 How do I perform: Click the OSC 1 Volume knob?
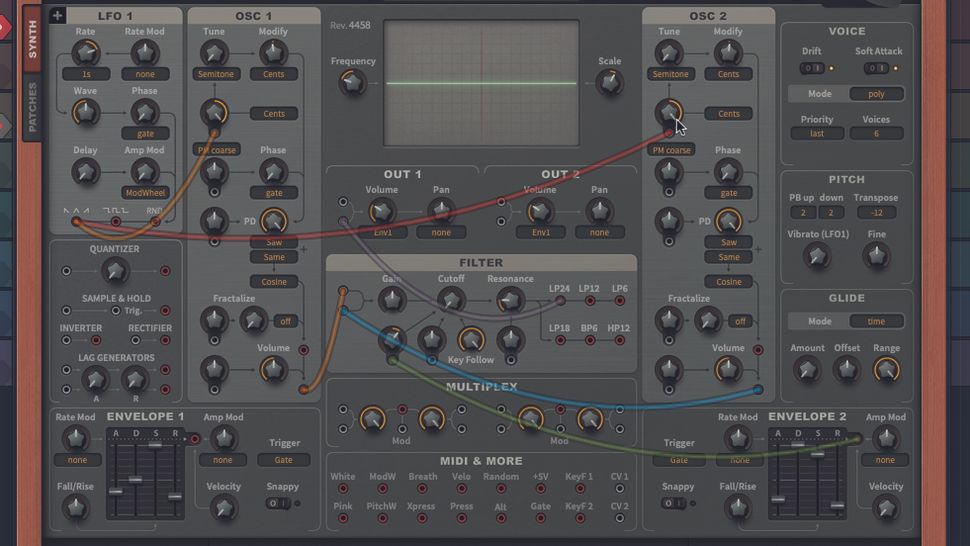click(x=273, y=369)
